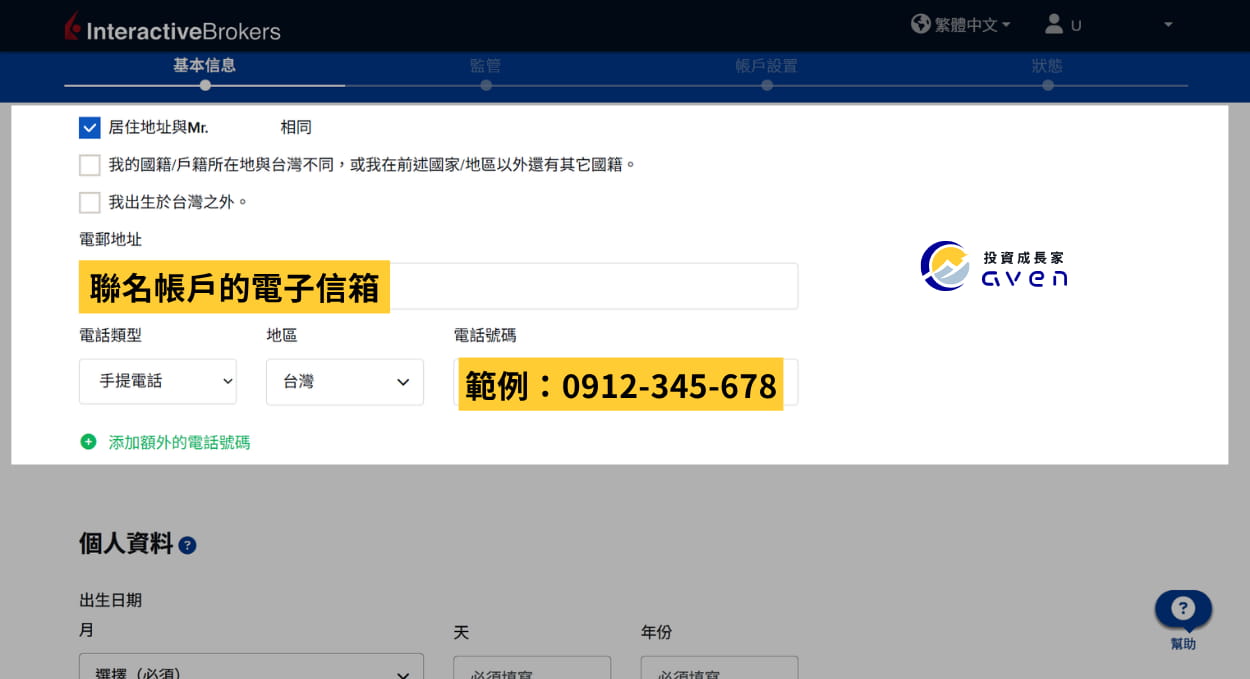Viewport: 1250px width, 679px height.
Task: Go to the 帳戶設置 step tab
Action: pyautogui.click(x=766, y=66)
